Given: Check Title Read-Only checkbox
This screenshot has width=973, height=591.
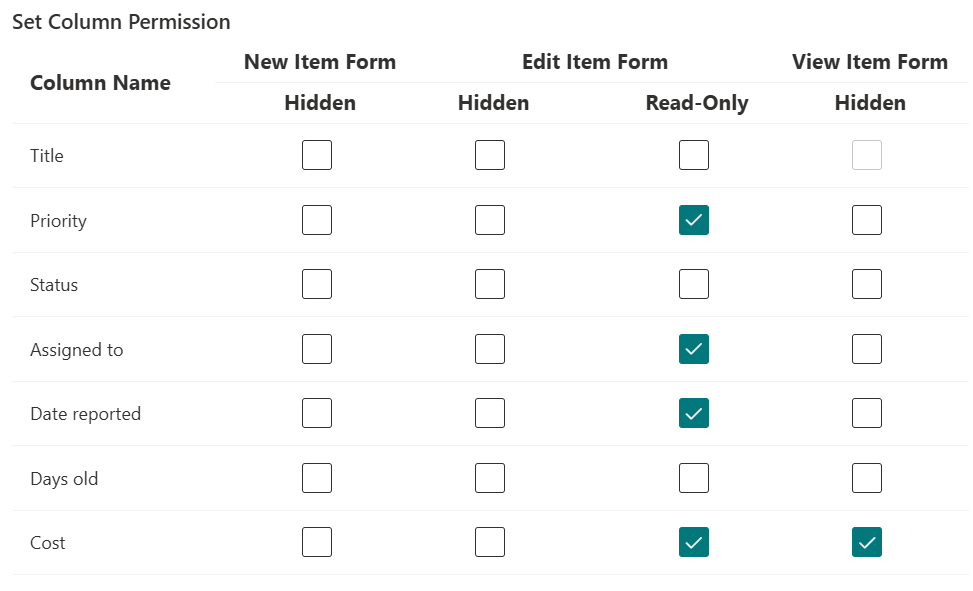Looking at the screenshot, I should [694, 155].
